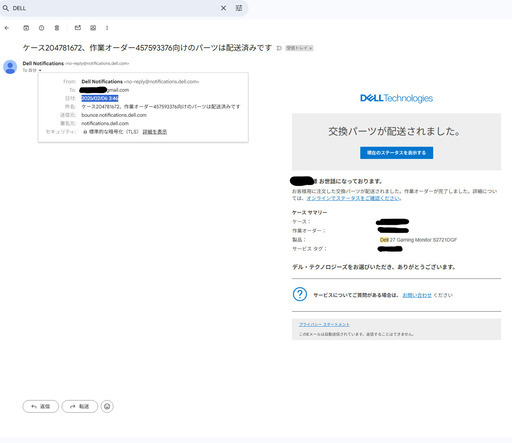This screenshot has height=443, width=512.
Task: Click the search magnifier icon
Action: click(x=6, y=8)
